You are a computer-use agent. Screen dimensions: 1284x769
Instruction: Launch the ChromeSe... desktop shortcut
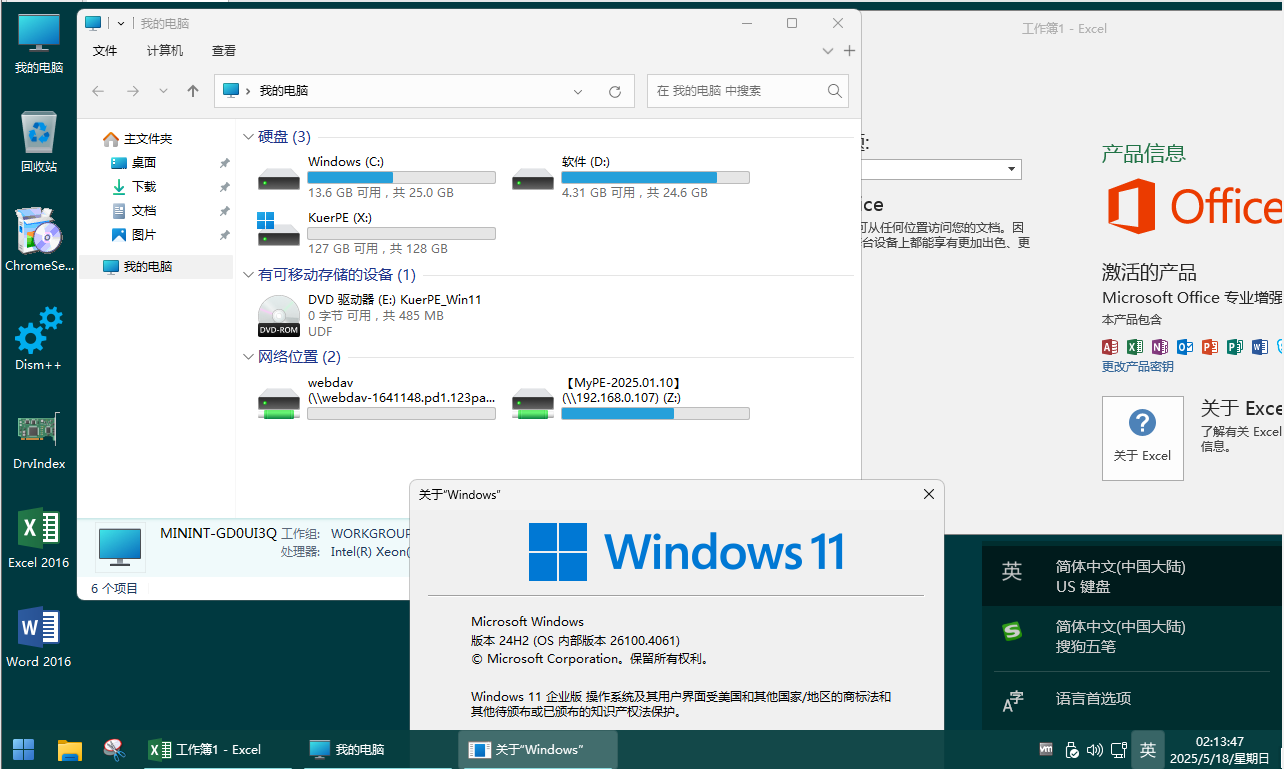pos(39,241)
